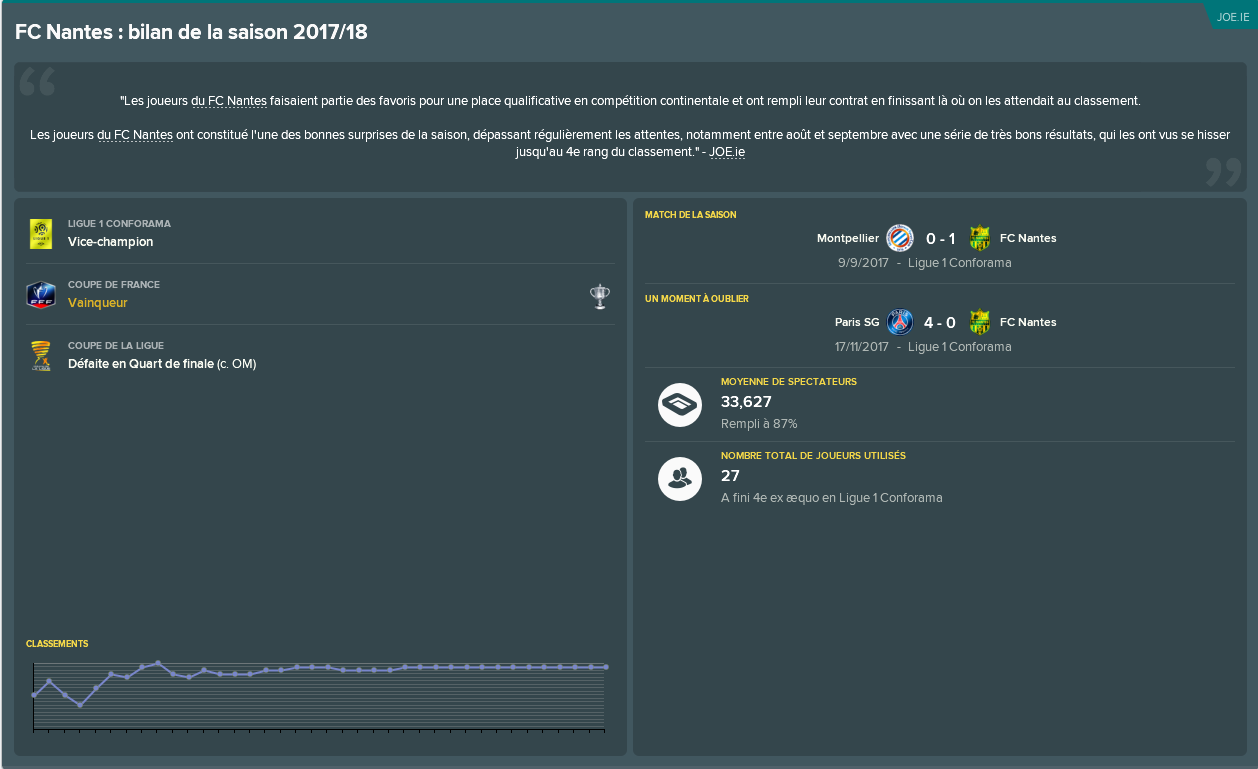Click the 'Défaite en Quart de finale' result

click(141, 364)
